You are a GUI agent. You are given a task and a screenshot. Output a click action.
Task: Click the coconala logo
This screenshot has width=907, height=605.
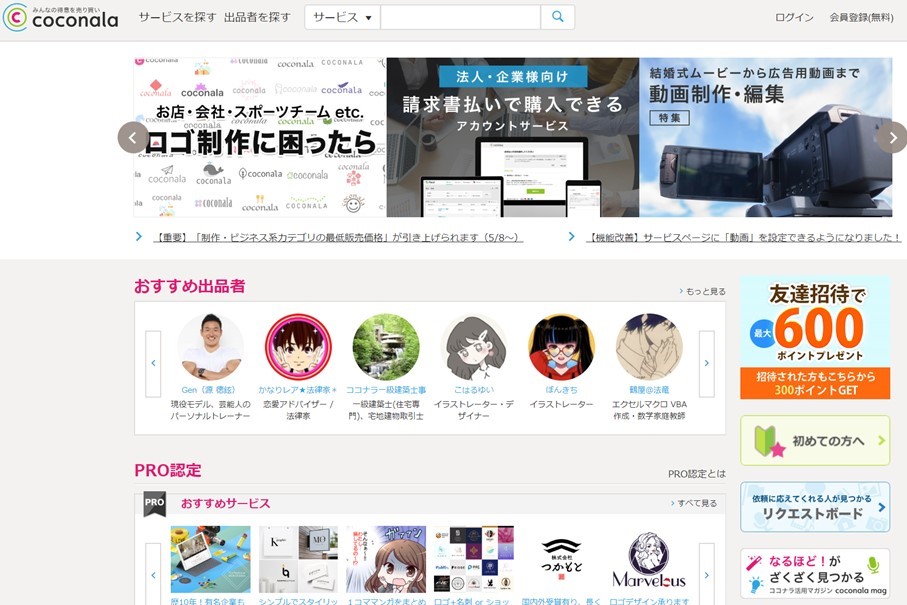click(61, 17)
